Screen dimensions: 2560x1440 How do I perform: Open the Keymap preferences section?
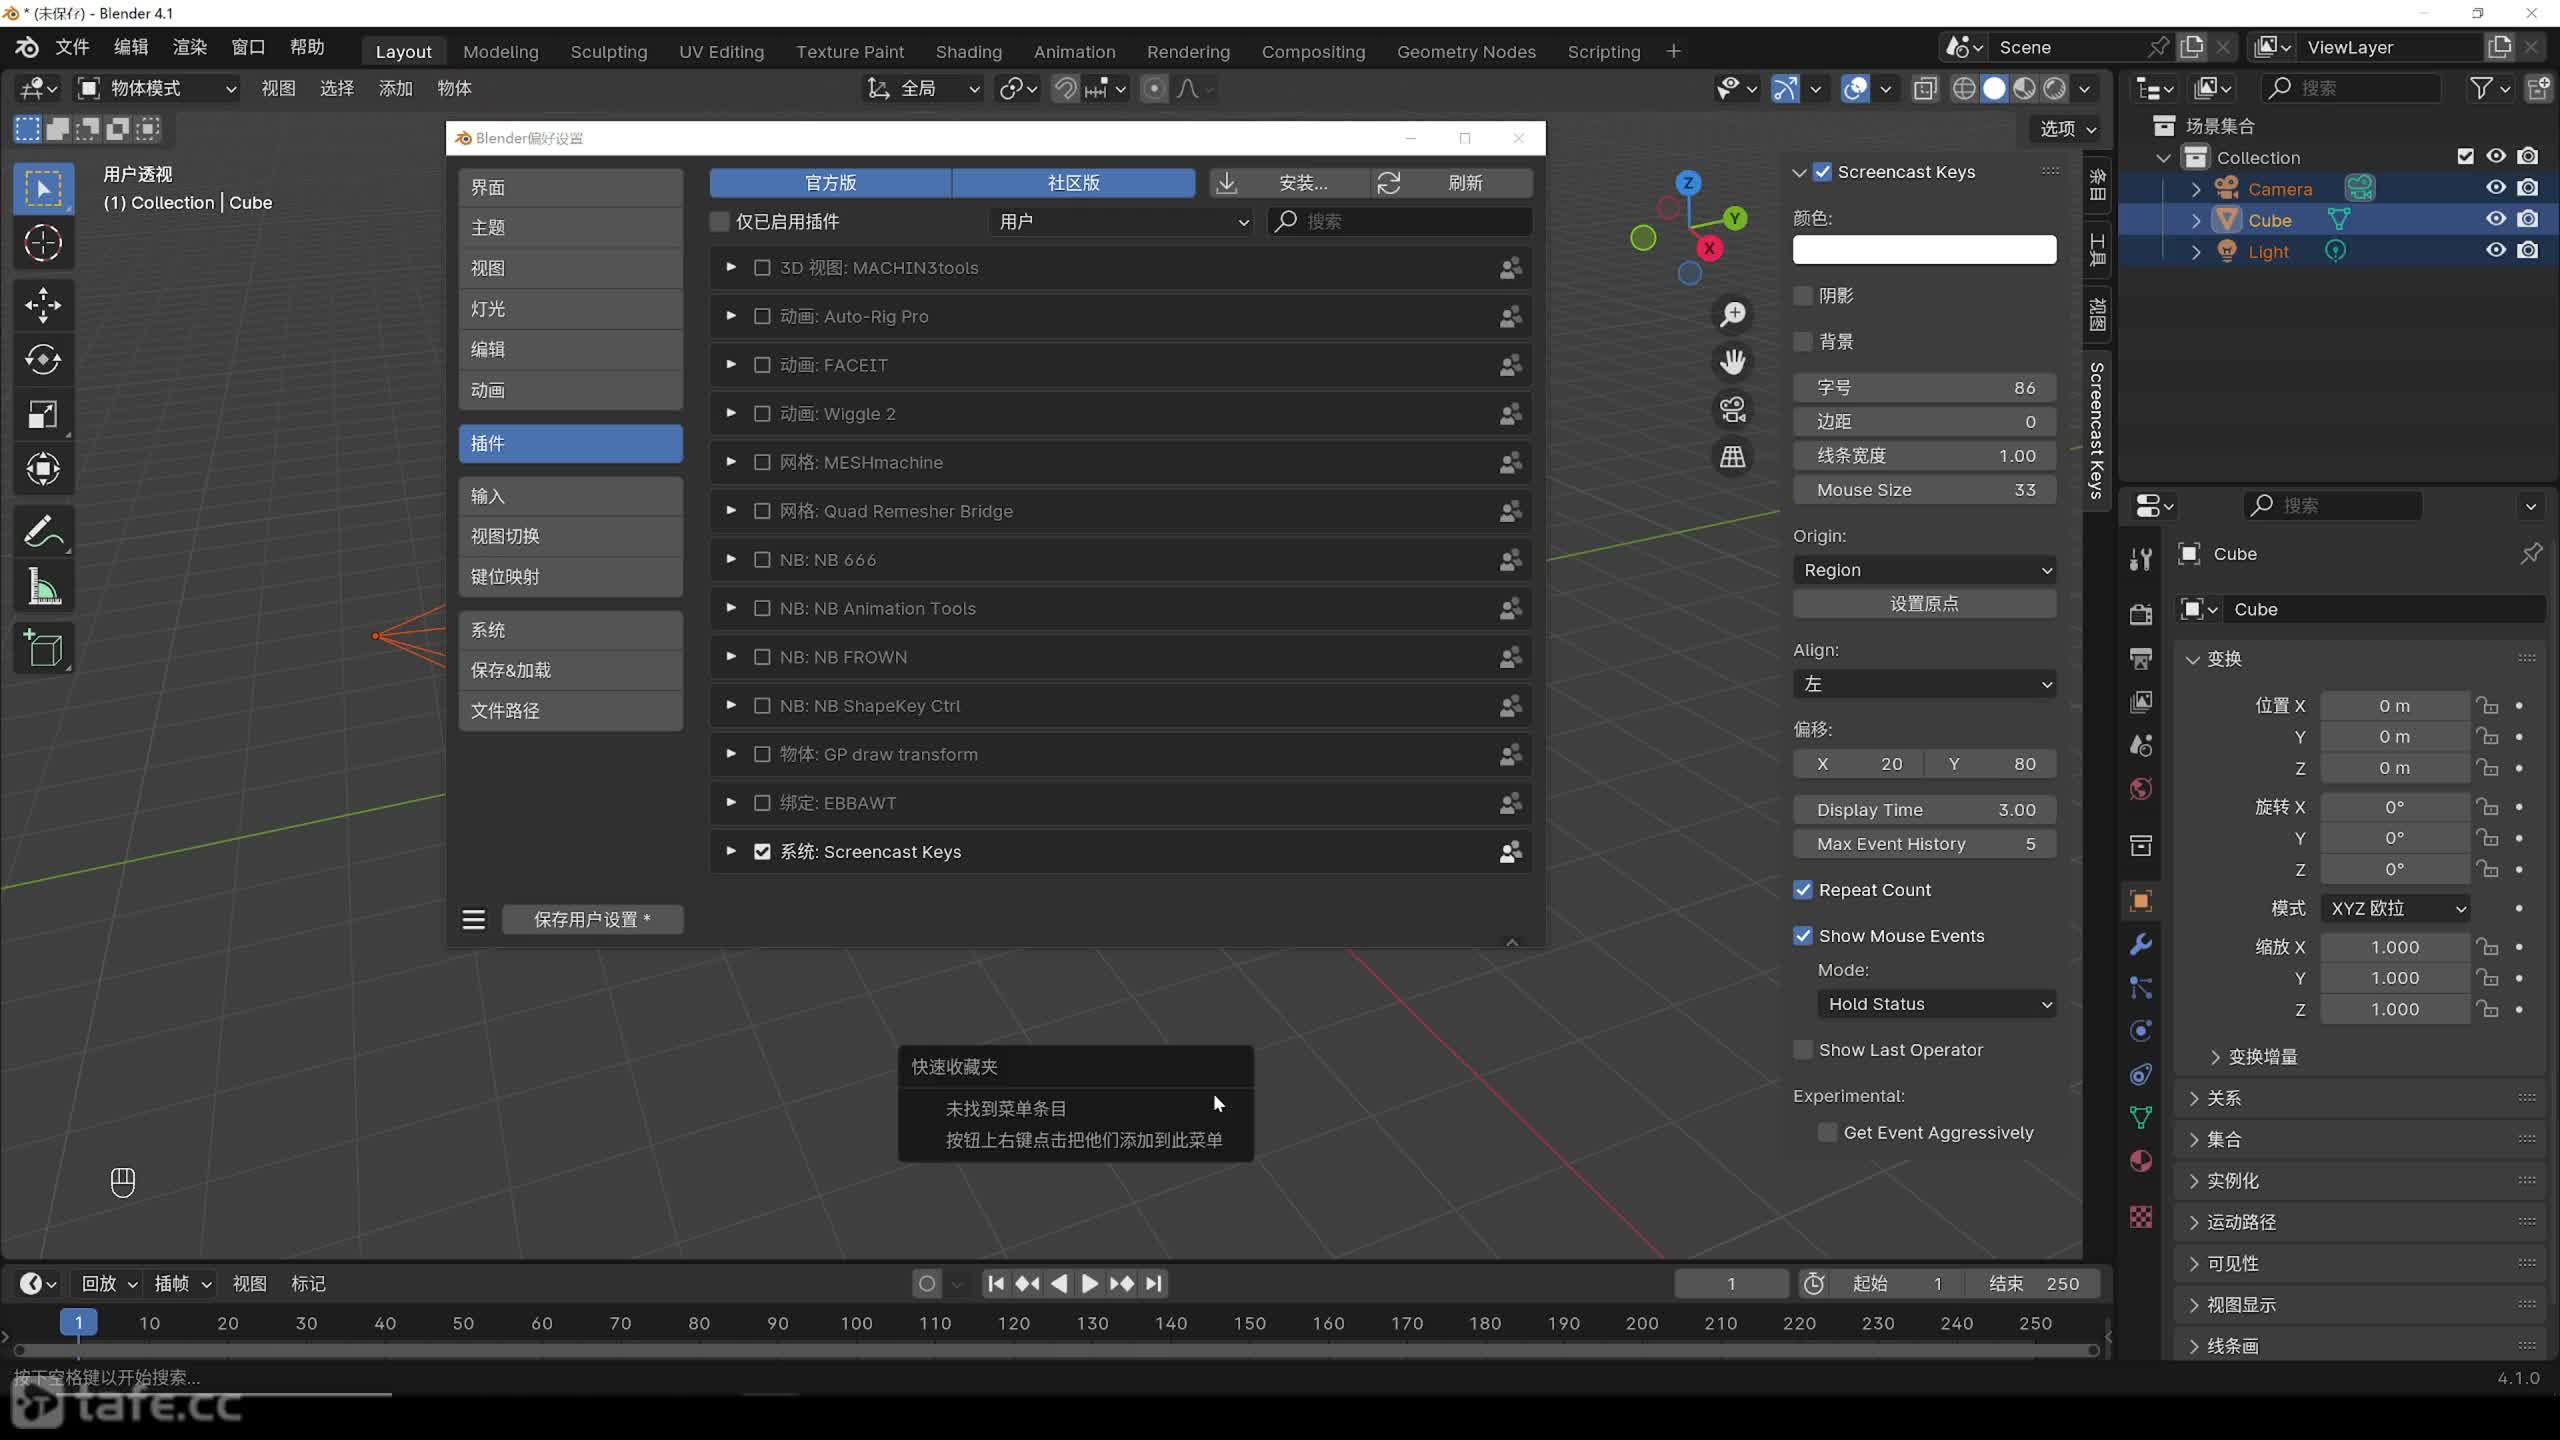tap(571, 576)
